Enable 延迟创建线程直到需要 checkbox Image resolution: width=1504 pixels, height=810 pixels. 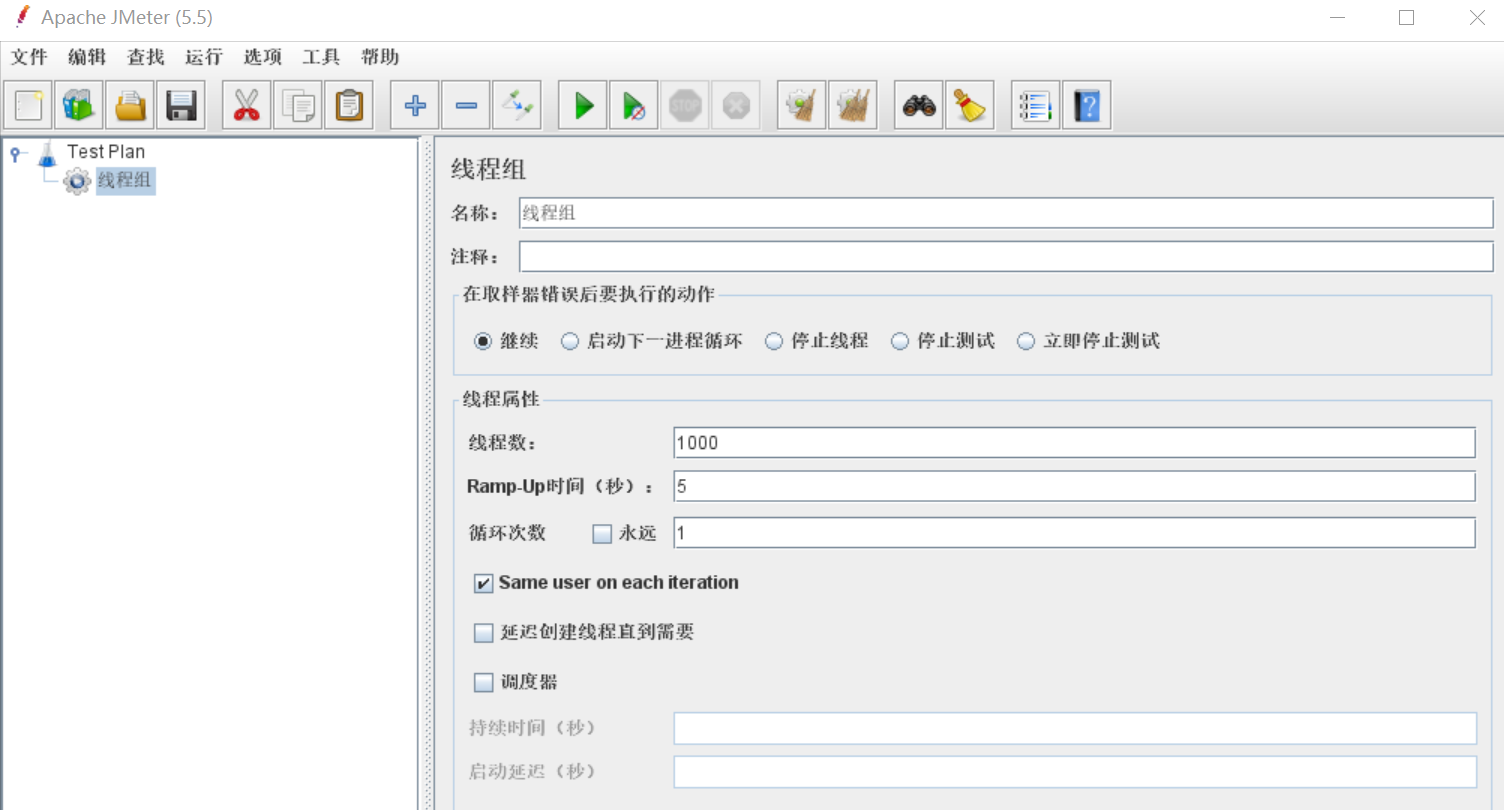pyautogui.click(x=484, y=633)
